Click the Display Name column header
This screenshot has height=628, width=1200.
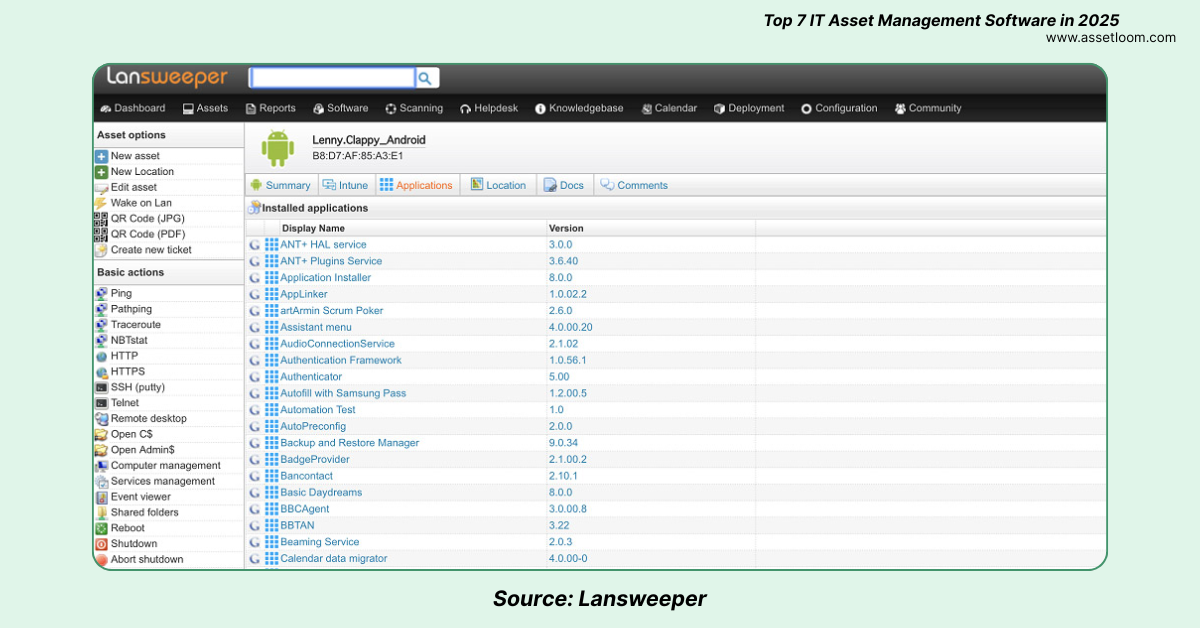pos(313,228)
